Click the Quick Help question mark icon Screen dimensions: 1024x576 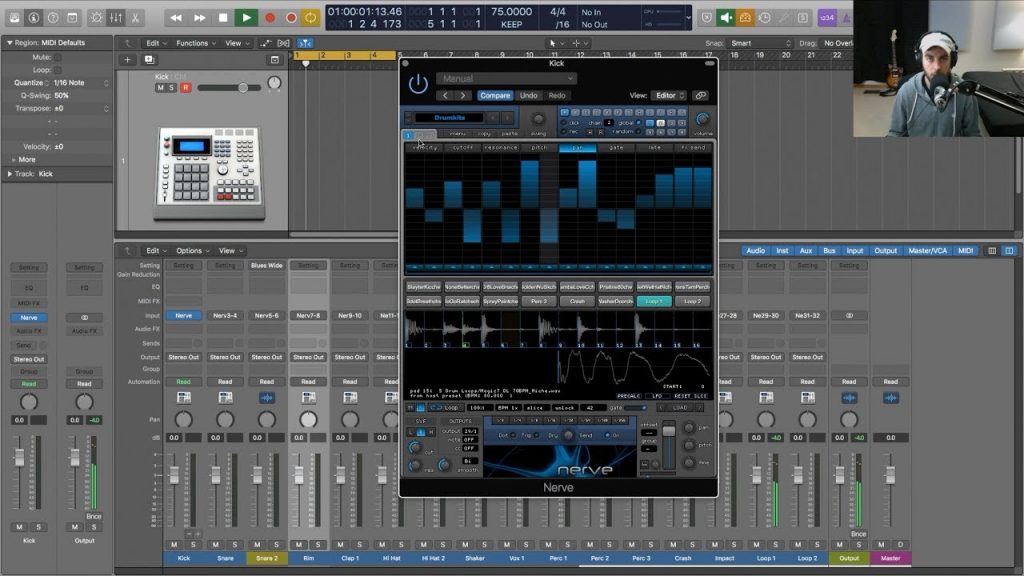[x=53, y=17]
